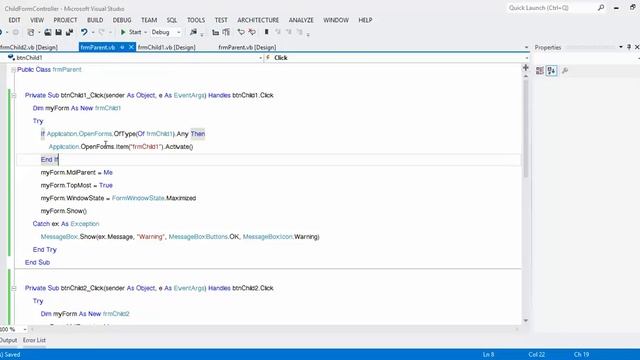Viewport: 640px width, 360px height.
Task: Collapse the btnChild2_Click sub outline
Action: [13, 288]
